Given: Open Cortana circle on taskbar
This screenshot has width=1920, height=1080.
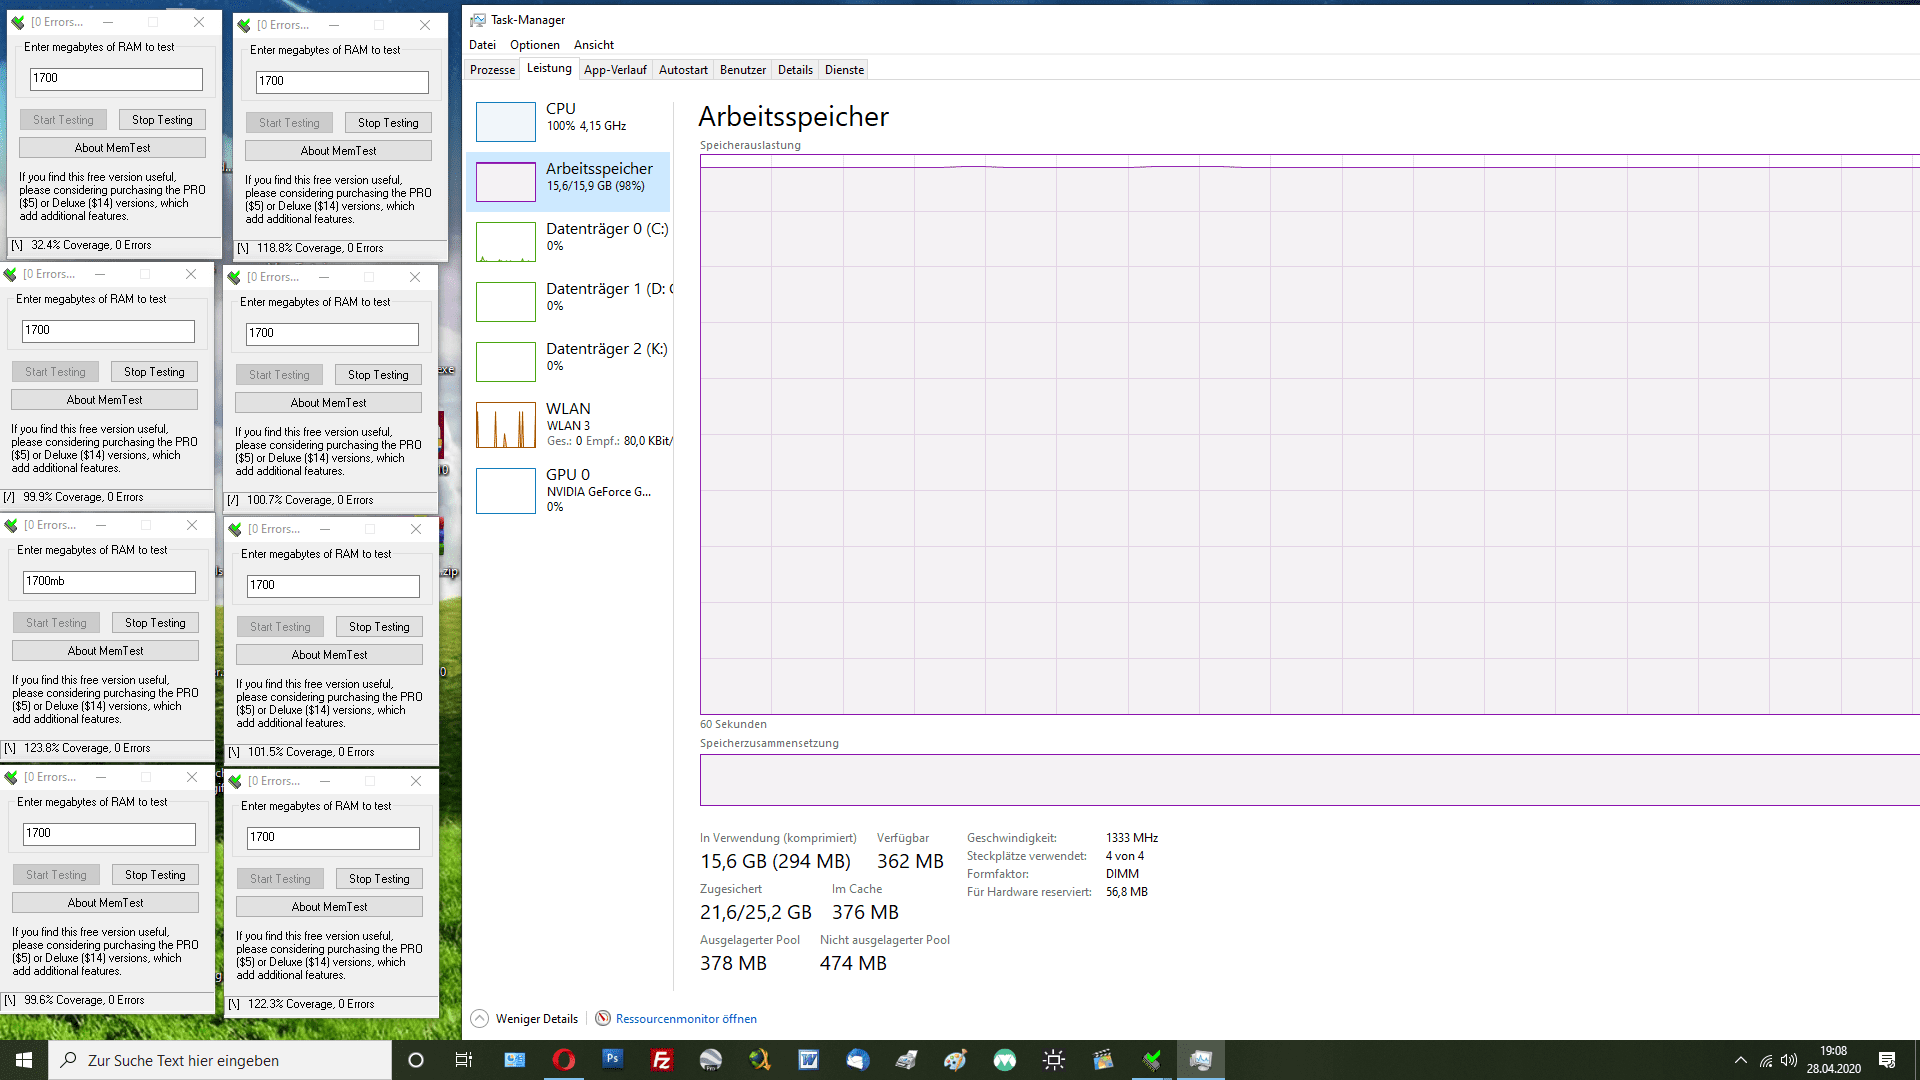Looking at the screenshot, I should [x=416, y=1060].
